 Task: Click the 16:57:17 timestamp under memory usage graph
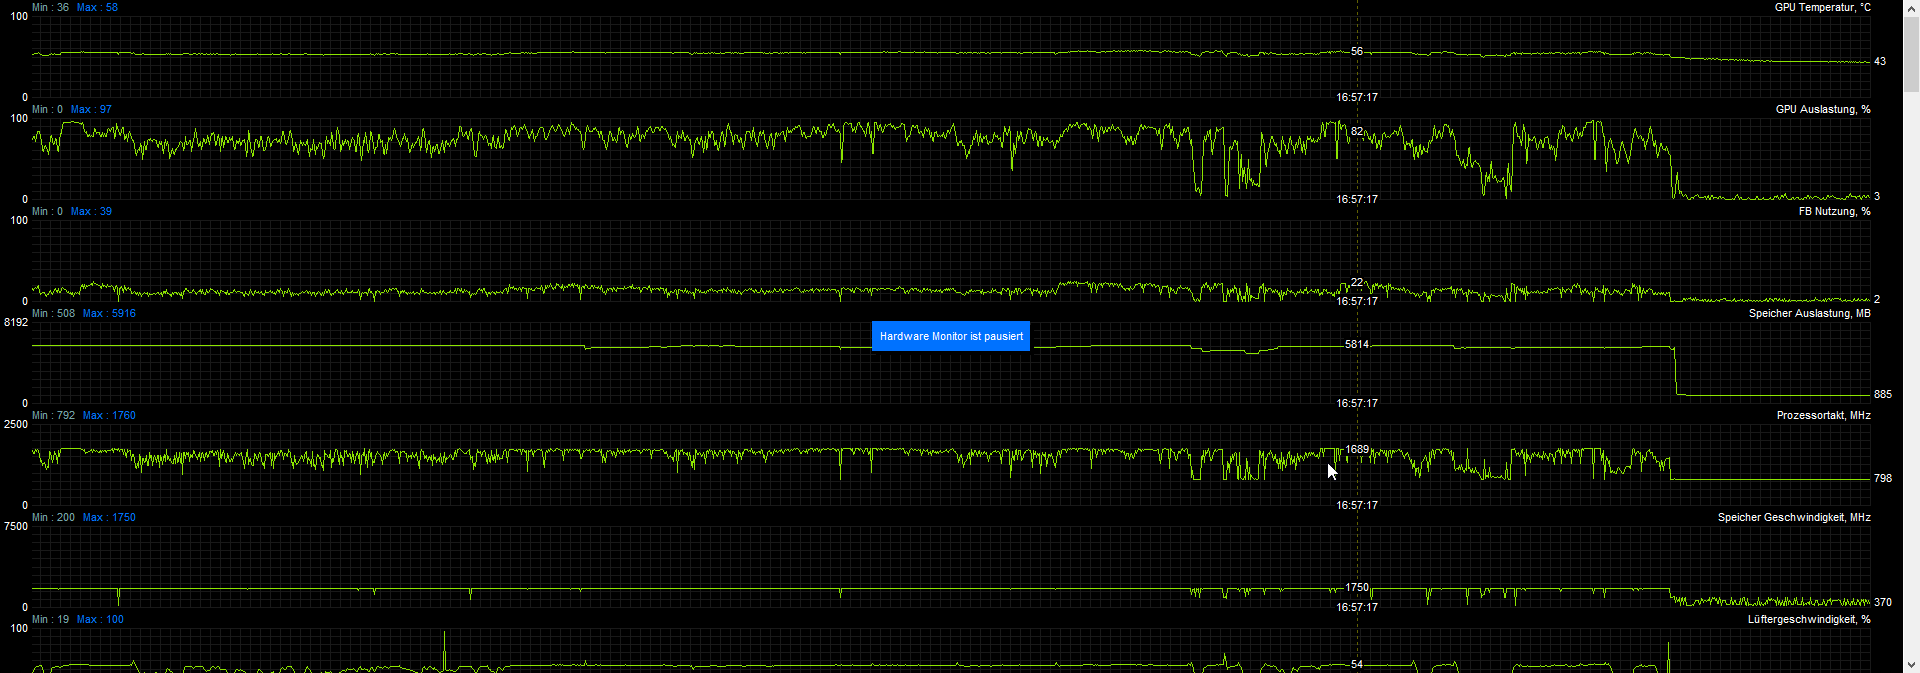pos(1357,403)
